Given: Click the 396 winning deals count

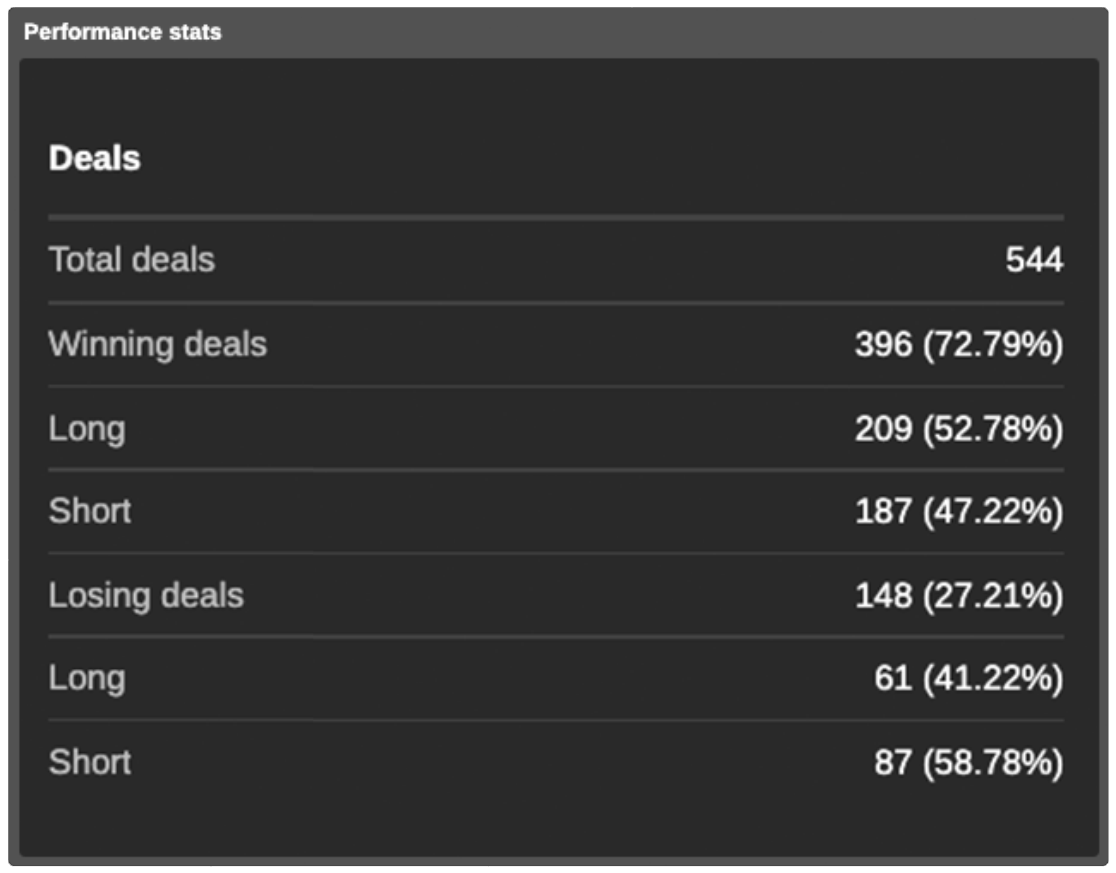Looking at the screenshot, I should click(x=883, y=345).
